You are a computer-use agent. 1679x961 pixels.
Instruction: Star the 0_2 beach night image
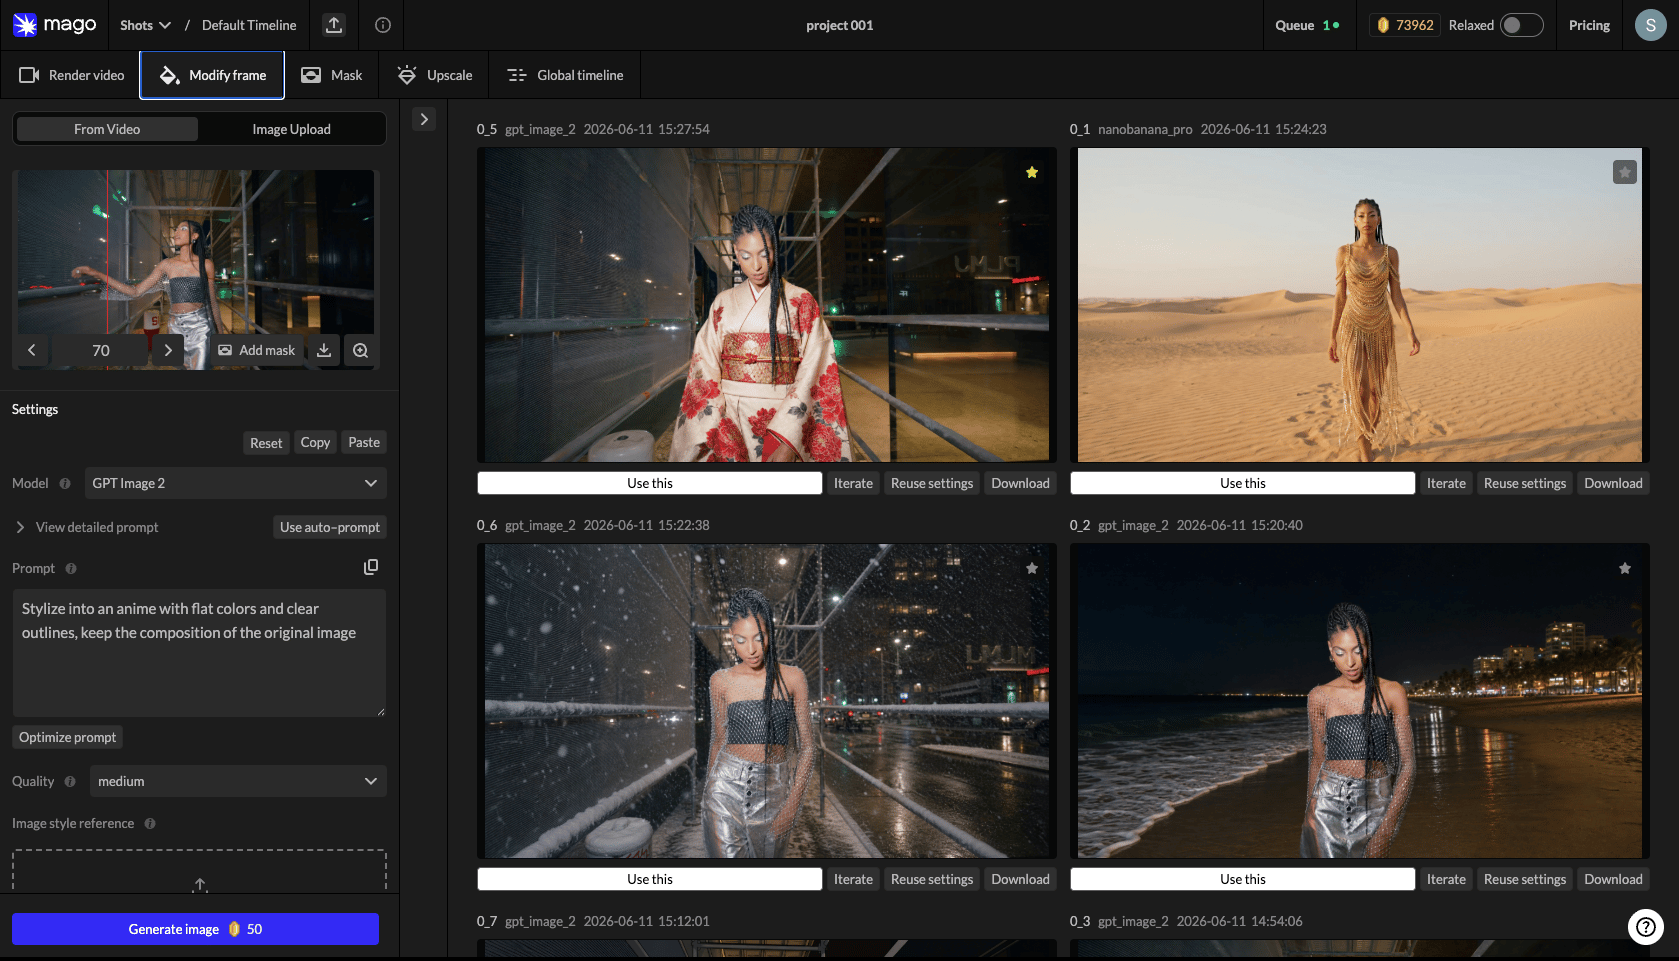point(1625,568)
